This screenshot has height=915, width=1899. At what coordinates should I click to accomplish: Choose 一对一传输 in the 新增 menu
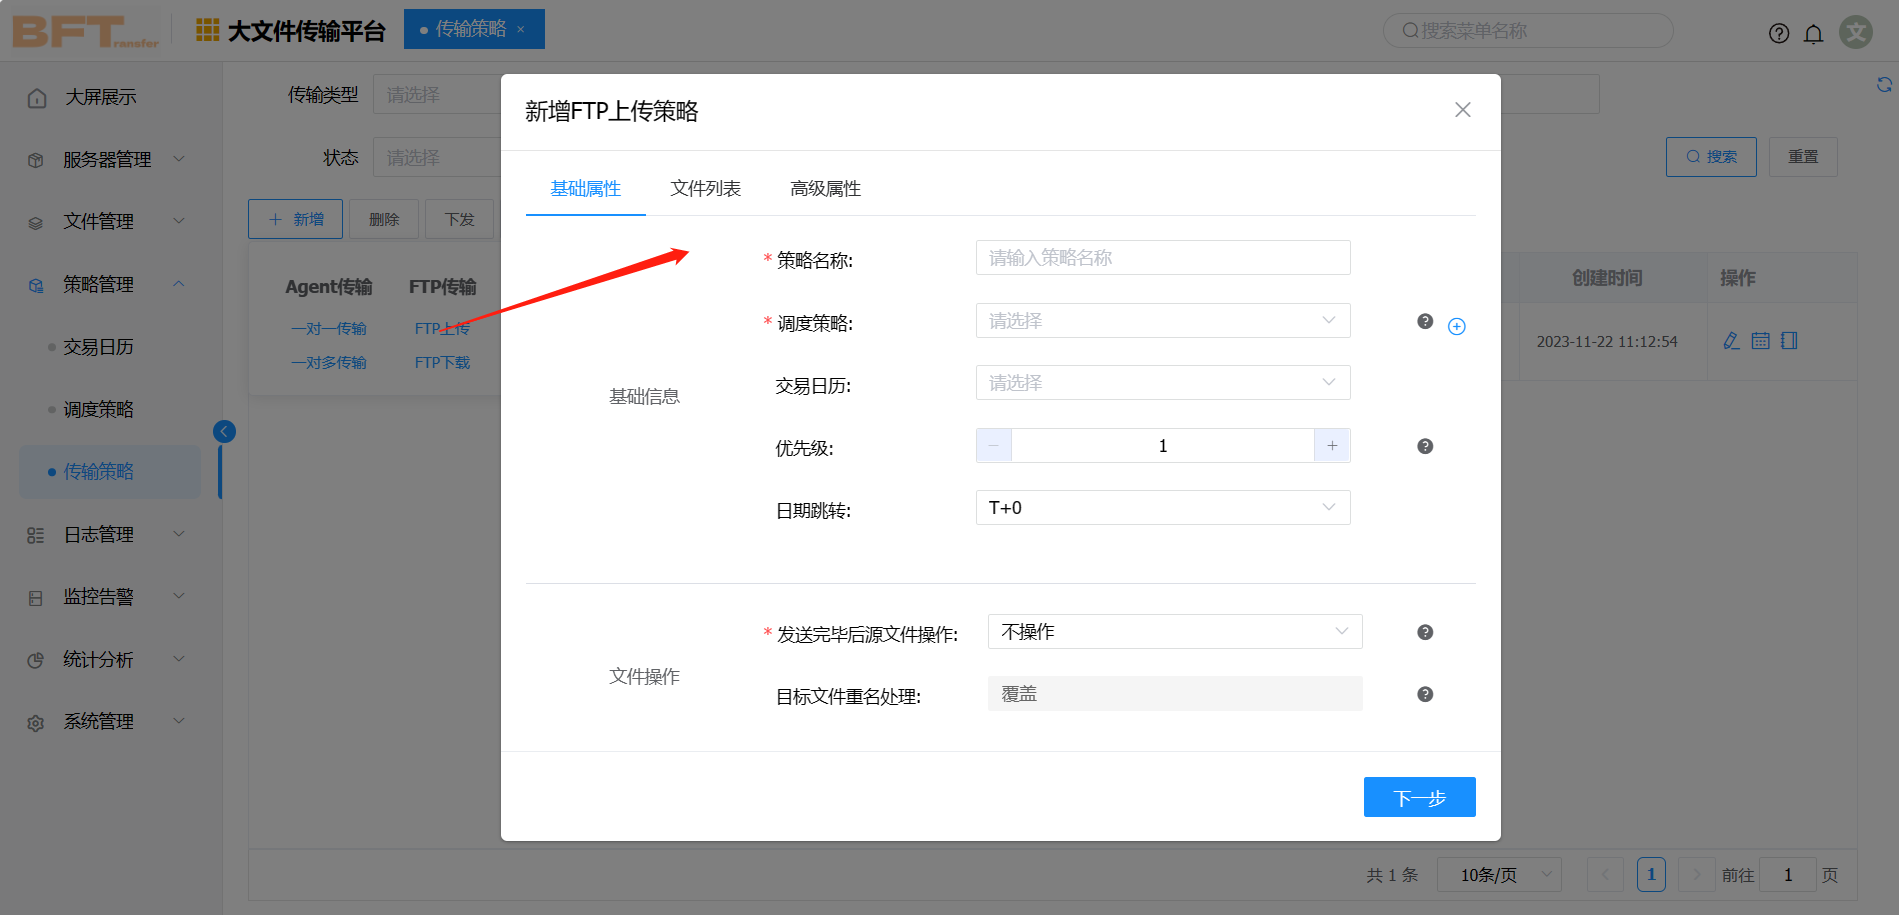click(329, 329)
